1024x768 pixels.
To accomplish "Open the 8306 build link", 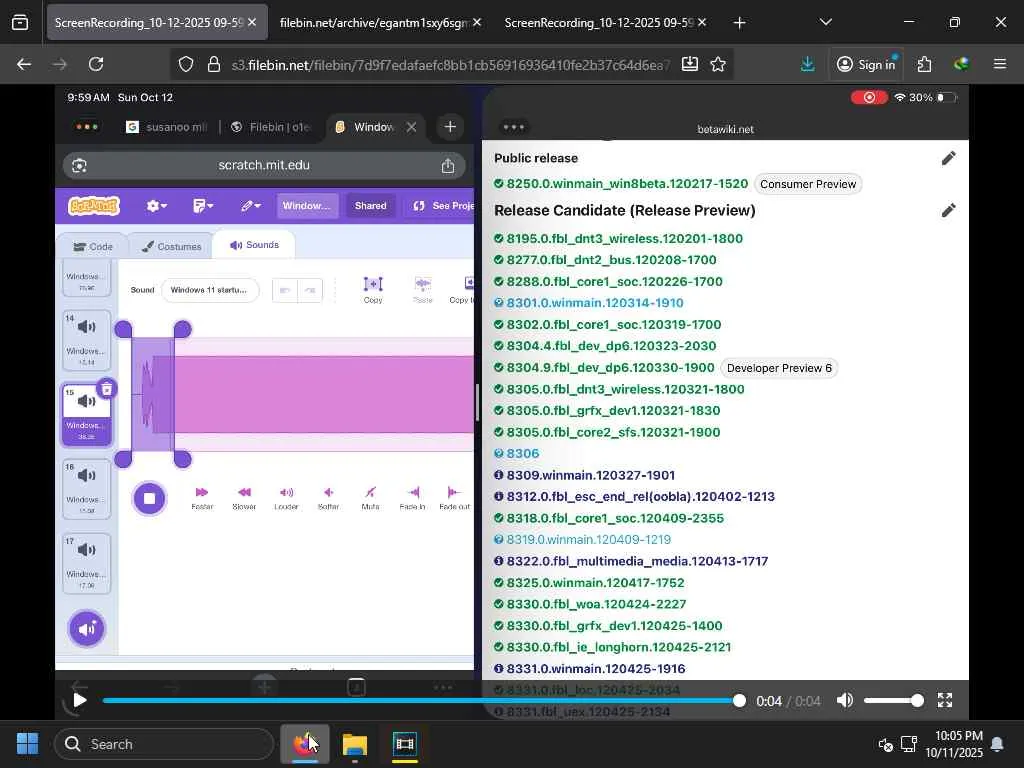I will (522, 453).
